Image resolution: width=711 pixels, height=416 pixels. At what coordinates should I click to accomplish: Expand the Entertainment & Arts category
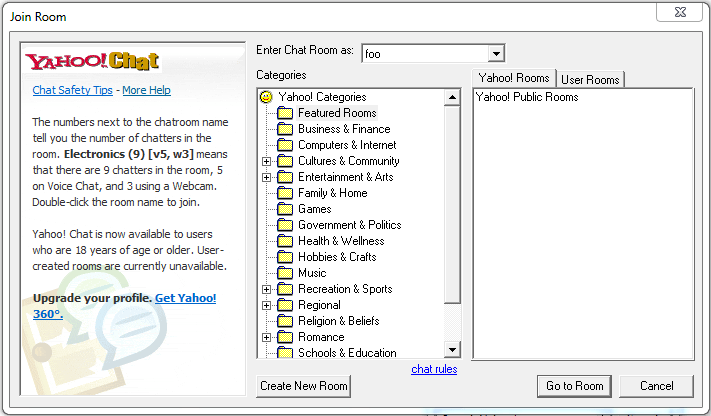[x=267, y=177]
